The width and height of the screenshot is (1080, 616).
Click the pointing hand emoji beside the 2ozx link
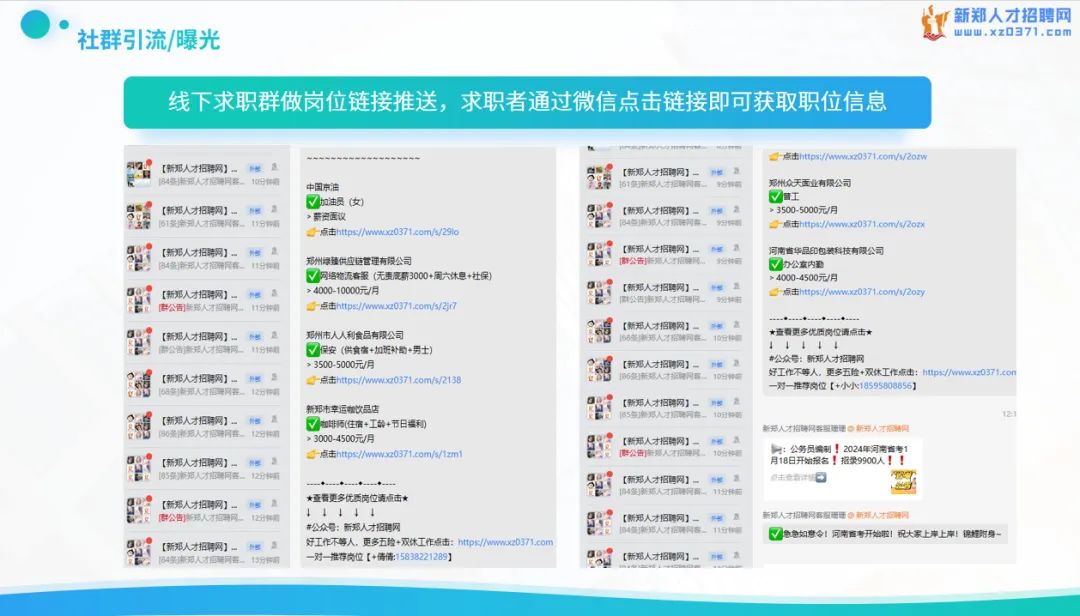click(x=775, y=224)
